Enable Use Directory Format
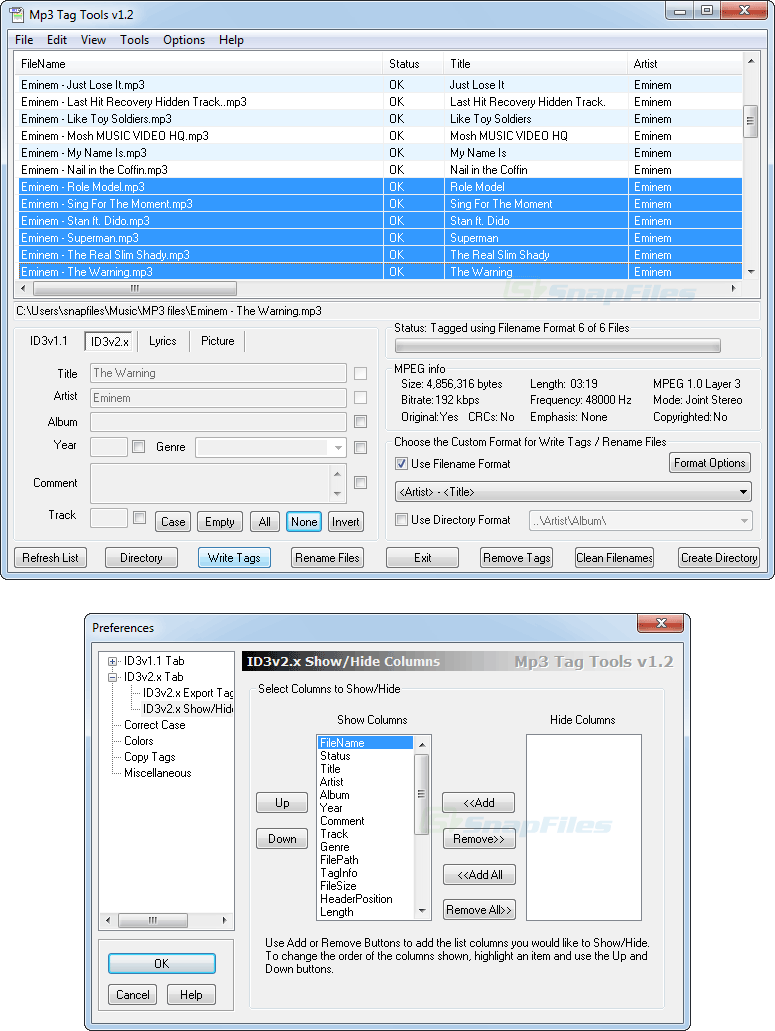The height and width of the screenshot is (1031, 775). coord(401,519)
